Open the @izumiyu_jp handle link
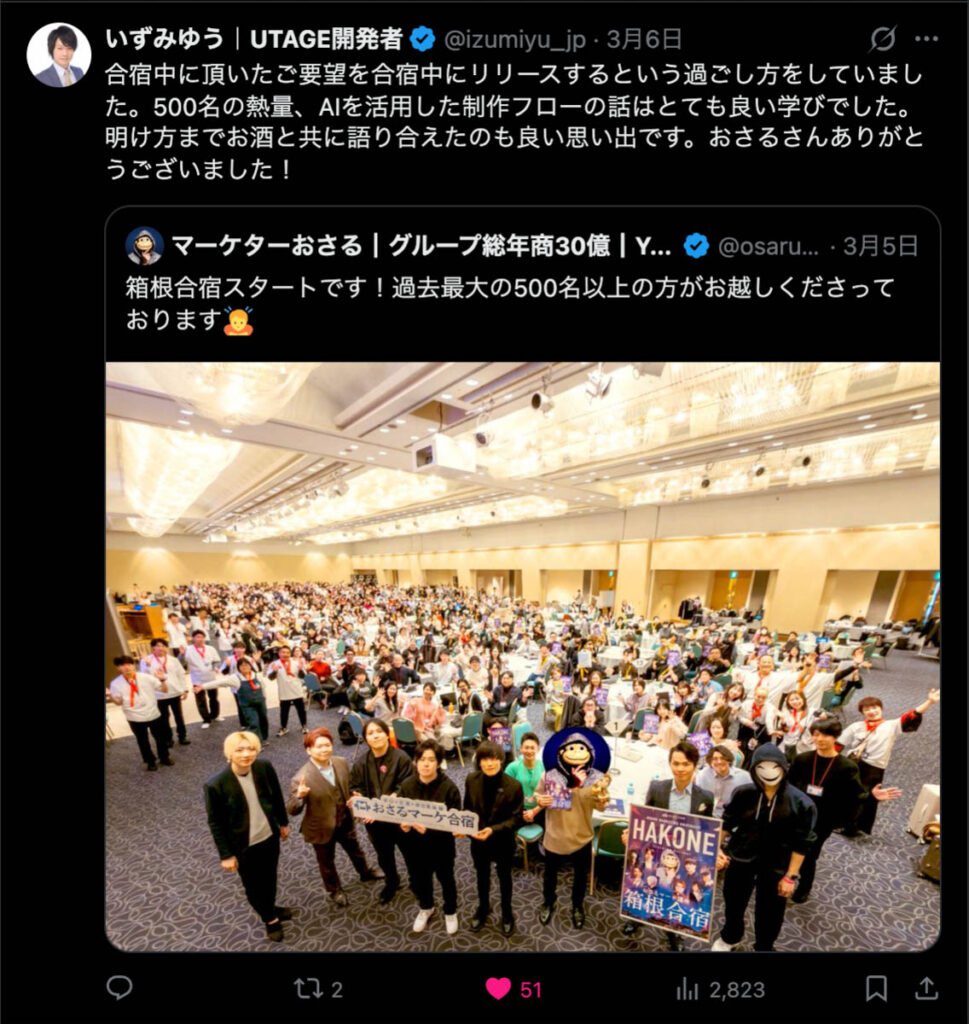The width and height of the screenshot is (969, 1024). 515,40
